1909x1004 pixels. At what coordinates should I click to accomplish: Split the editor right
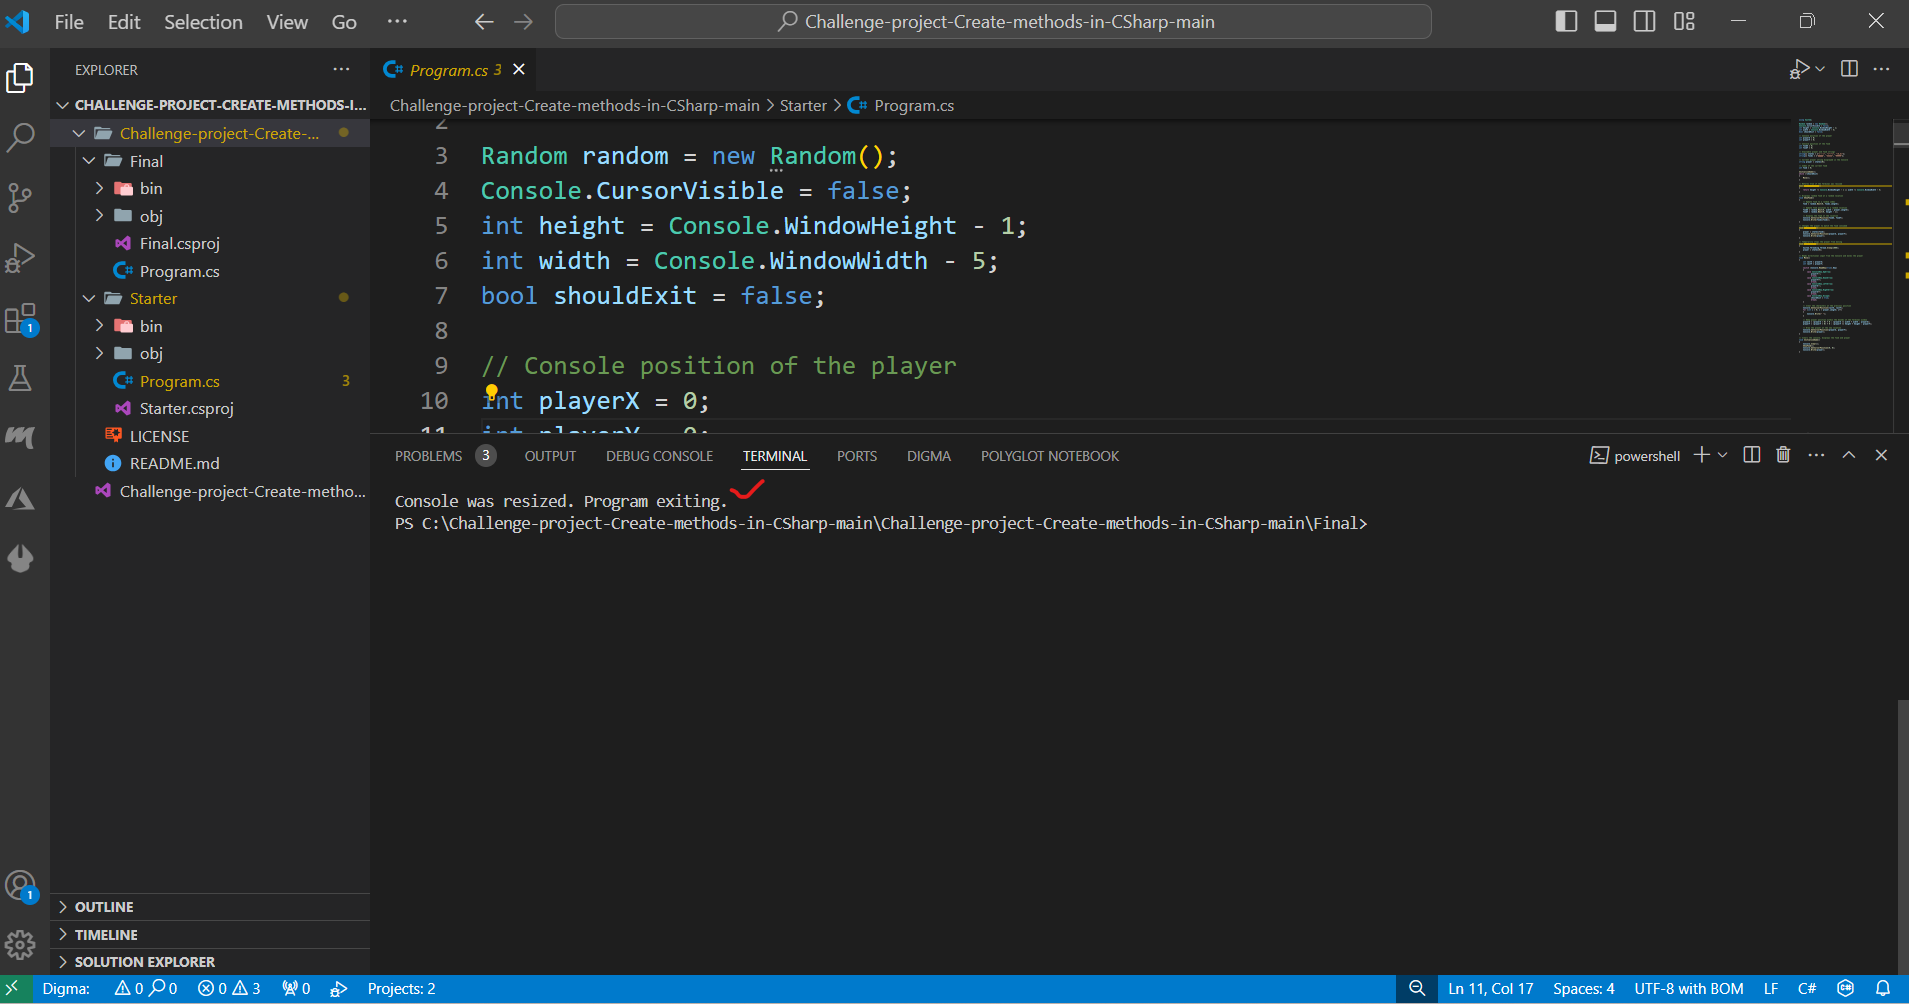click(1849, 69)
